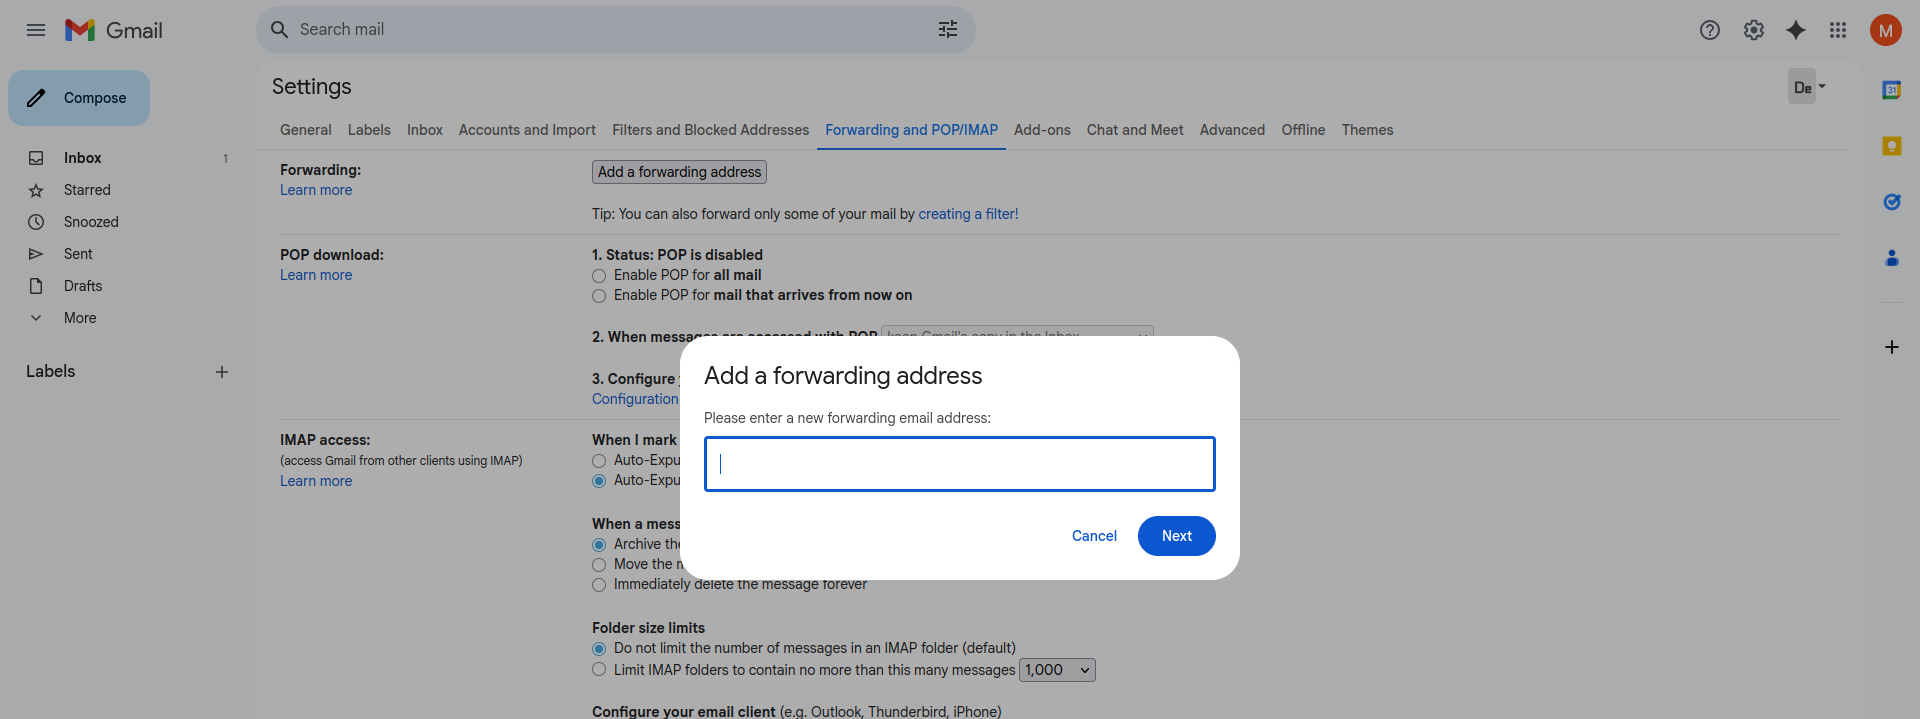Select Move the message radio option
Image resolution: width=1920 pixels, height=719 pixels.
click(599, 565)
